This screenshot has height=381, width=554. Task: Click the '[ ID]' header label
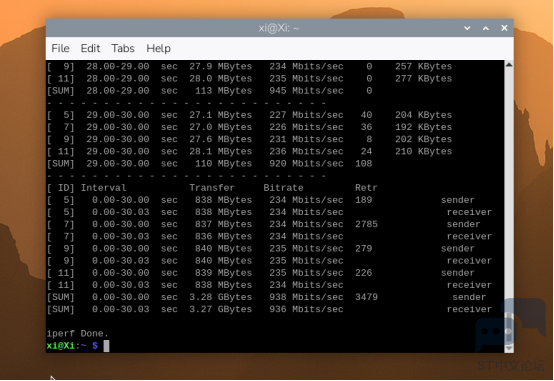point(61,188)
